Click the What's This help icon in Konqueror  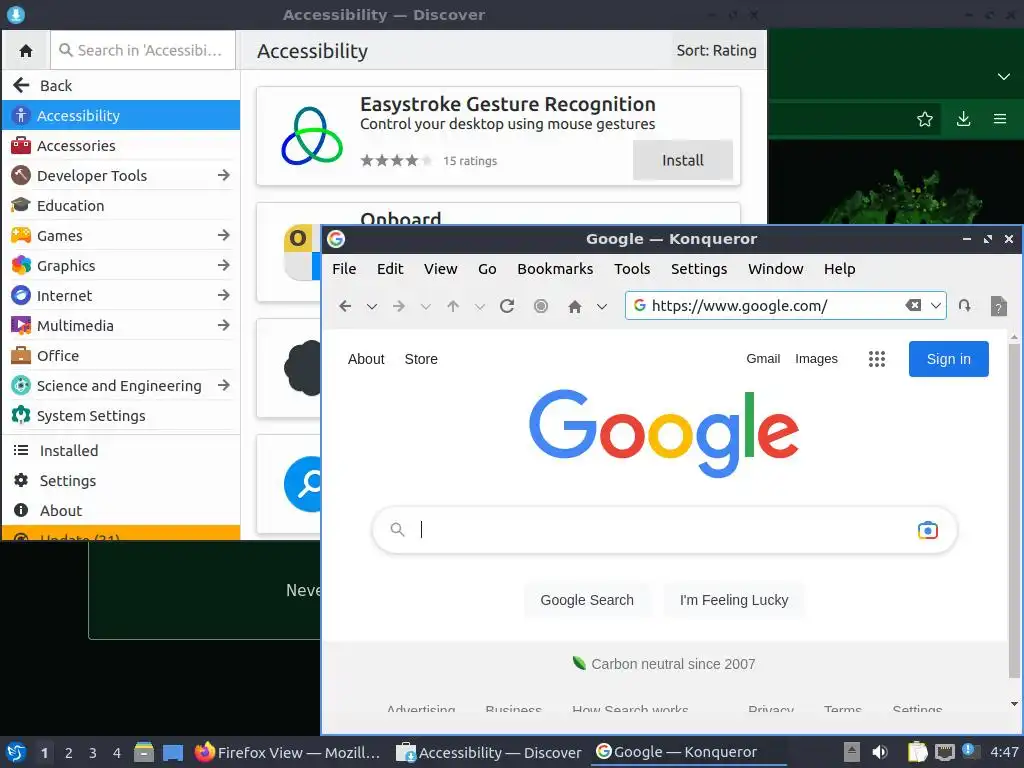pos(999,306)
